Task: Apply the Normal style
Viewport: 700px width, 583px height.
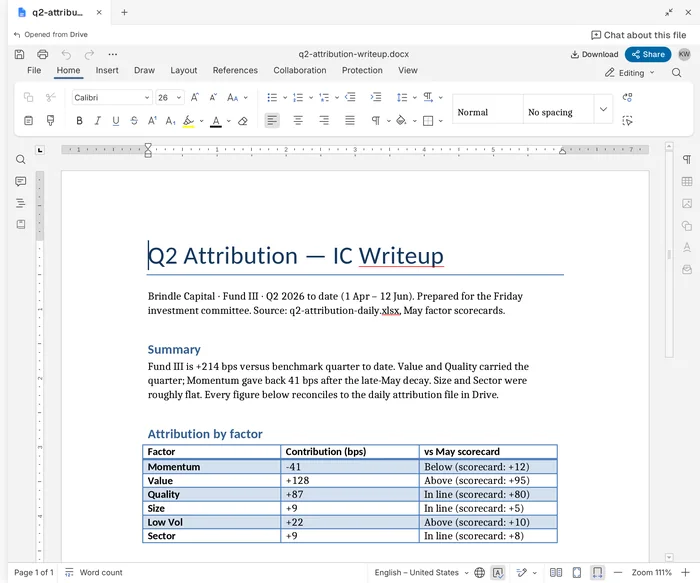Action: coord(488,109)
